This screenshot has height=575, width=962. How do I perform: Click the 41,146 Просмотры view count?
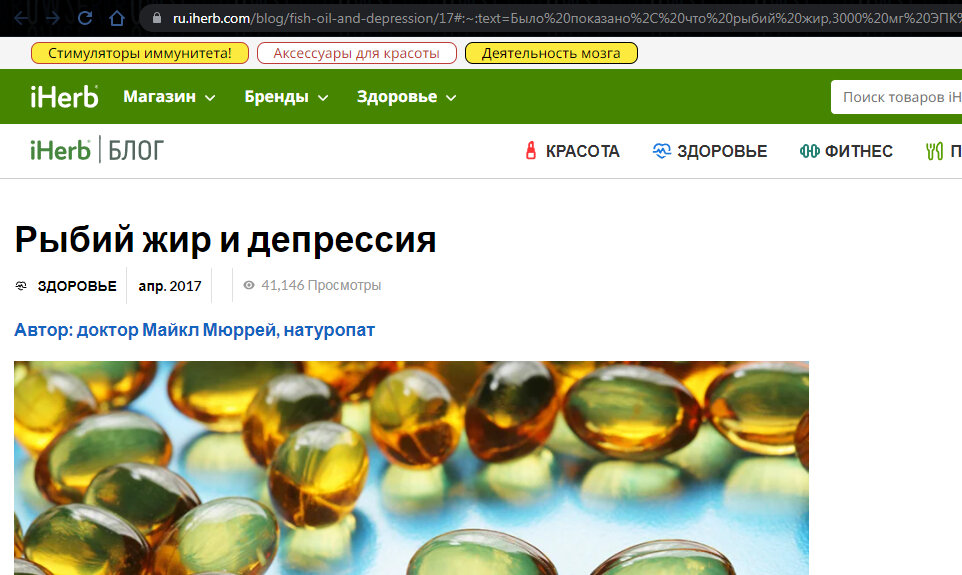tap(321, 285)
